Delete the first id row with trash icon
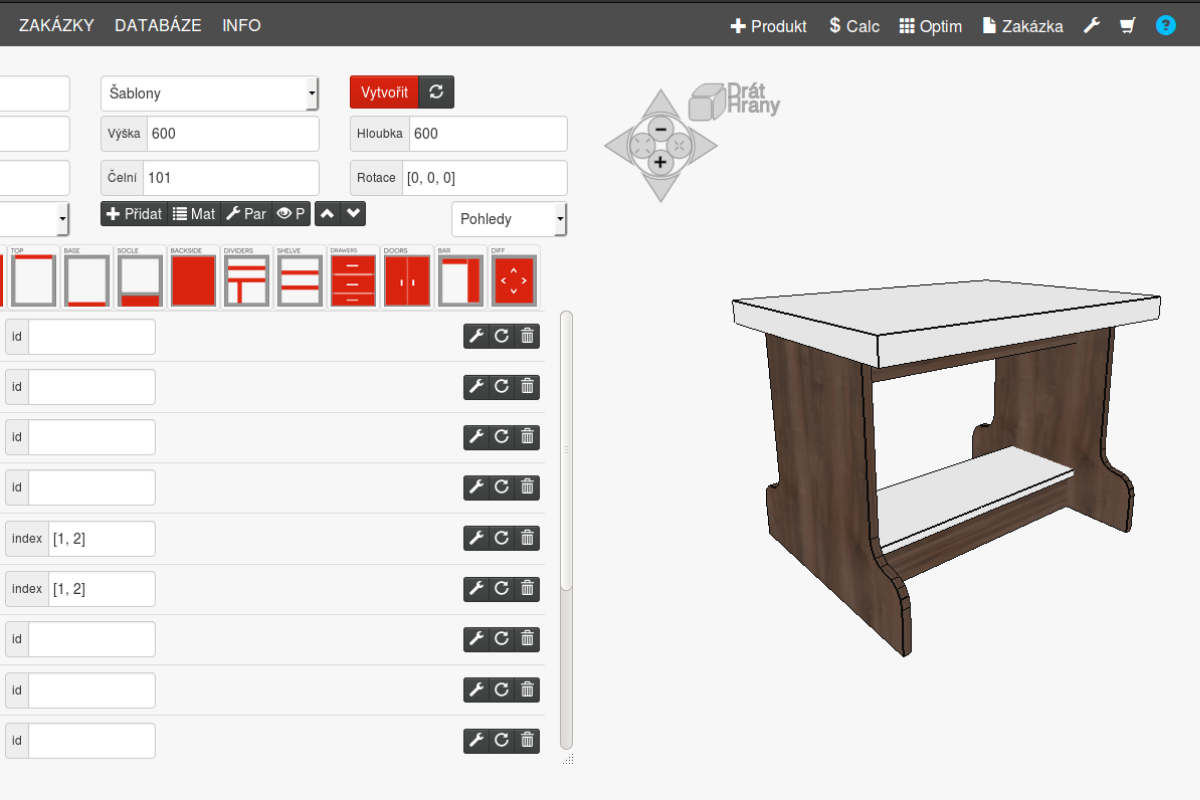Screen dimensions: 1200x800 tap(528, 336)
